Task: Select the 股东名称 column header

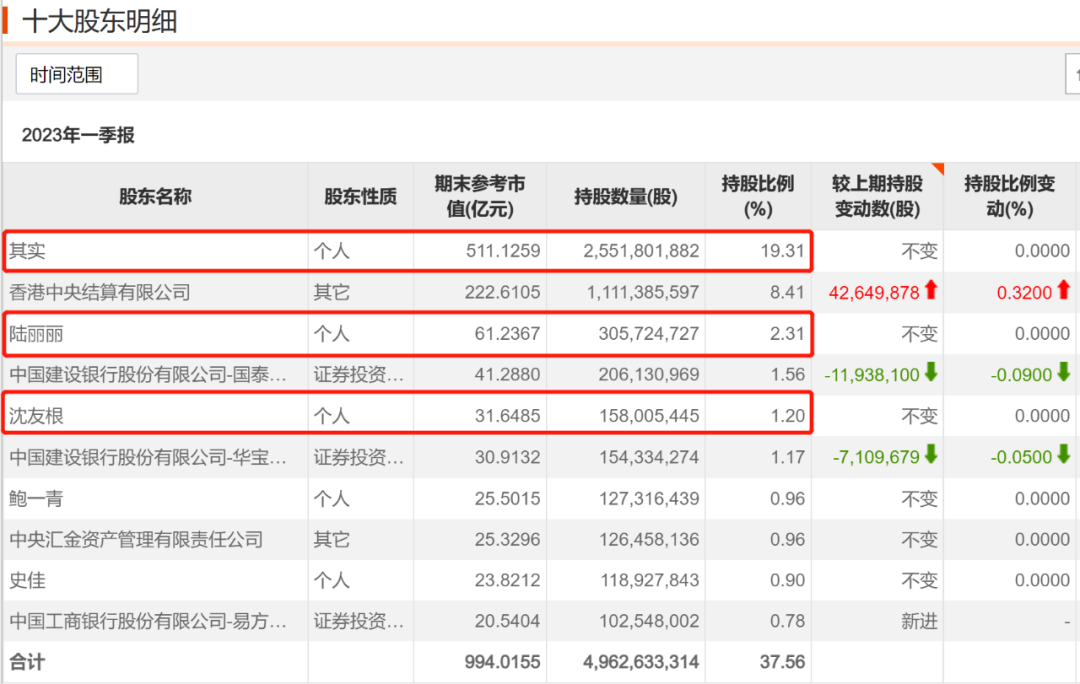Action: click(156, 196)
